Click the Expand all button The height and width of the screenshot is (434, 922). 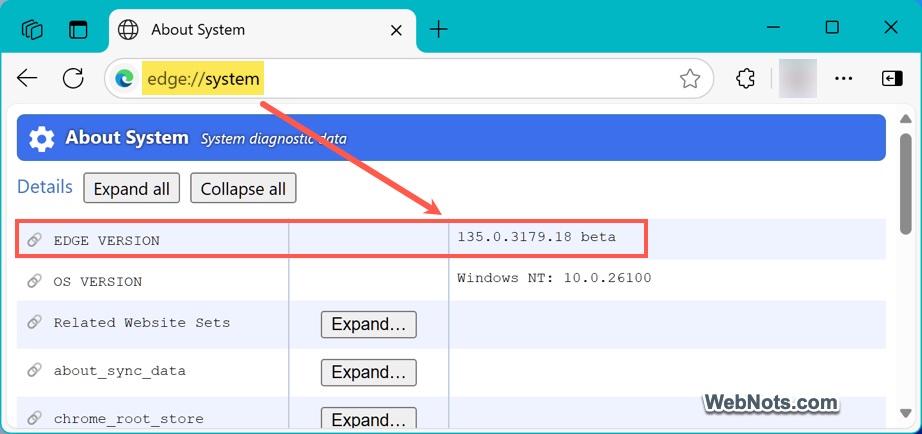click(132, 188)
